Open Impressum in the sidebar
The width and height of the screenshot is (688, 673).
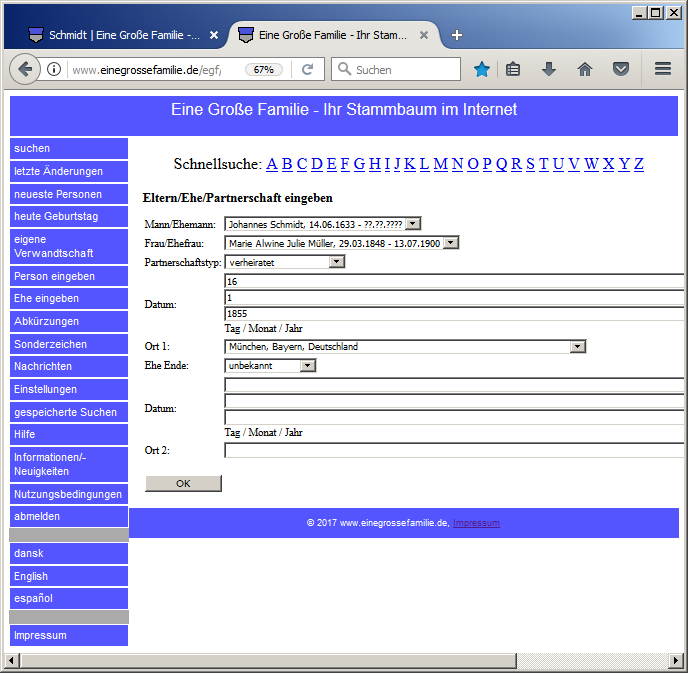click(69, 635)
